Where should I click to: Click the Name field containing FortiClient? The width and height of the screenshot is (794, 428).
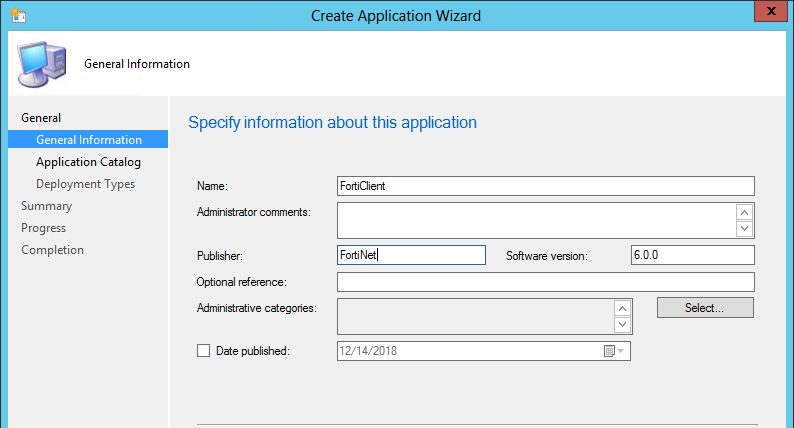(x=546, y=186)
